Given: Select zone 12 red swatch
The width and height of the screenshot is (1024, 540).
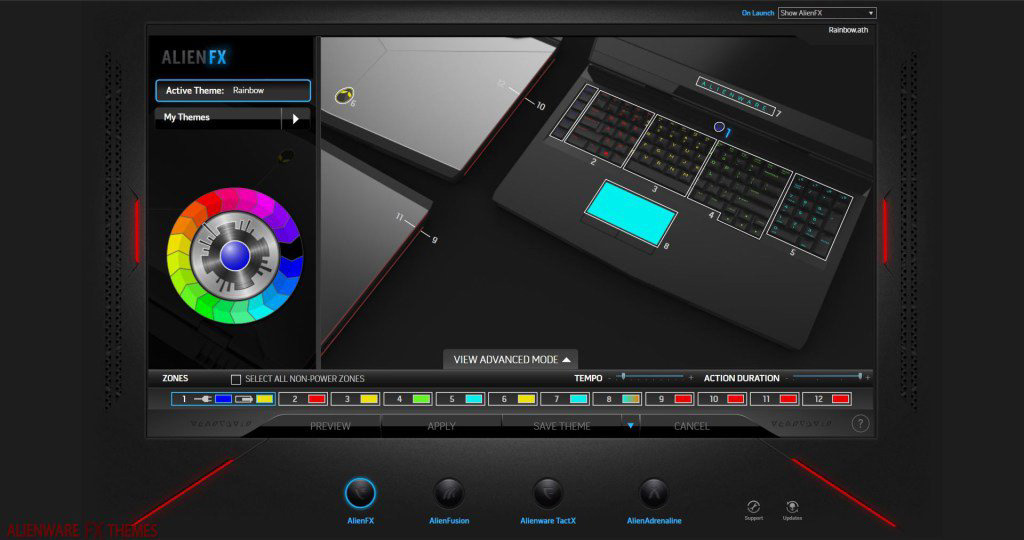Looking at the screenshot, I should coord(840,399).
